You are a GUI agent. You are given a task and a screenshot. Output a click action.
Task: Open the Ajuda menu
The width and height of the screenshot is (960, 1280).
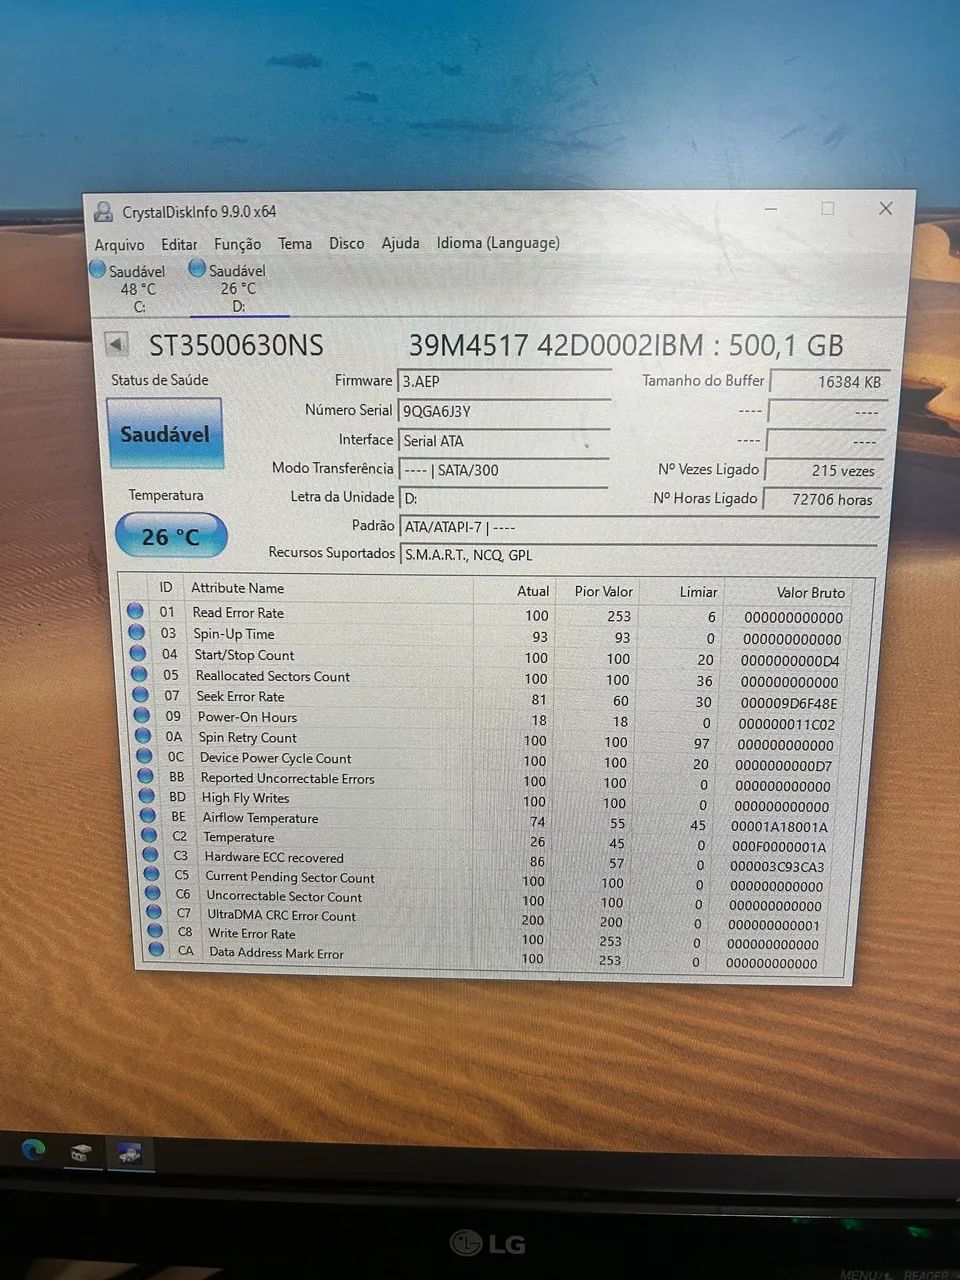point(400,243)
